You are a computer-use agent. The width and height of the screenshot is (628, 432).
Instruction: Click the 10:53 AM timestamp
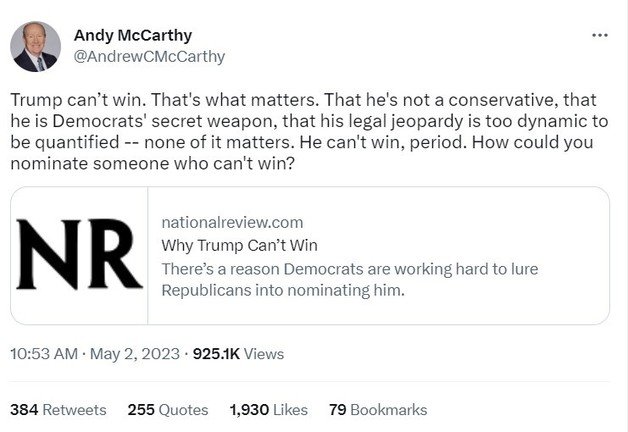coord(45,353)
